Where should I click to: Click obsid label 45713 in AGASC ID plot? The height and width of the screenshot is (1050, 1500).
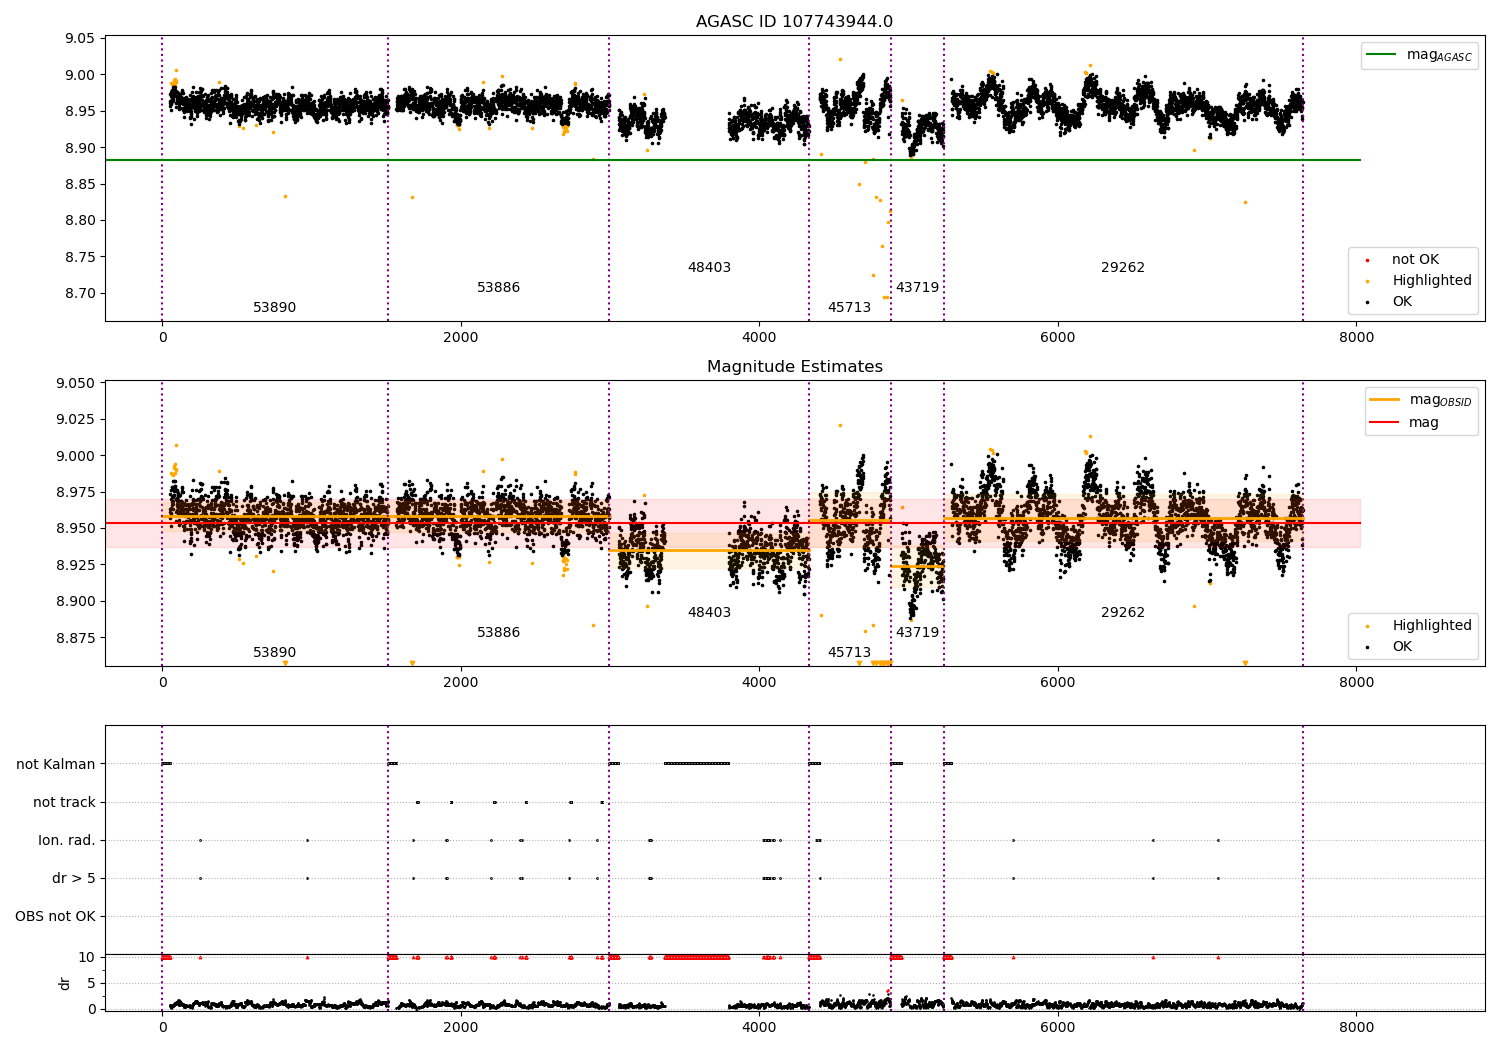849,308
